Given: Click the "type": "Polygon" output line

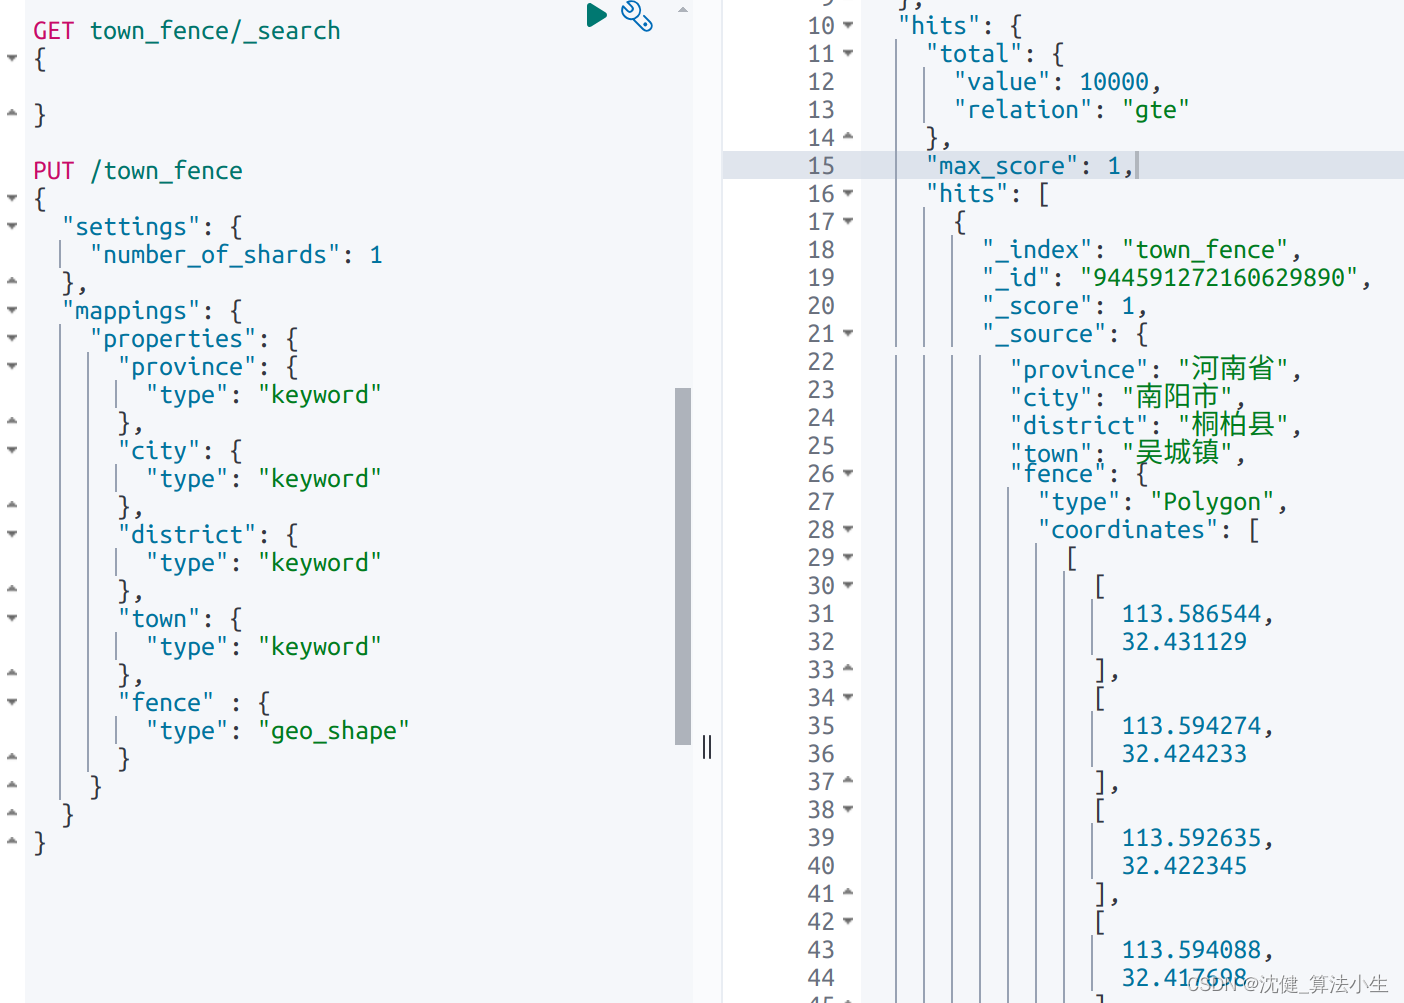Looking at the screenshot, I should pyautogui.click(x=1162, y=502).
